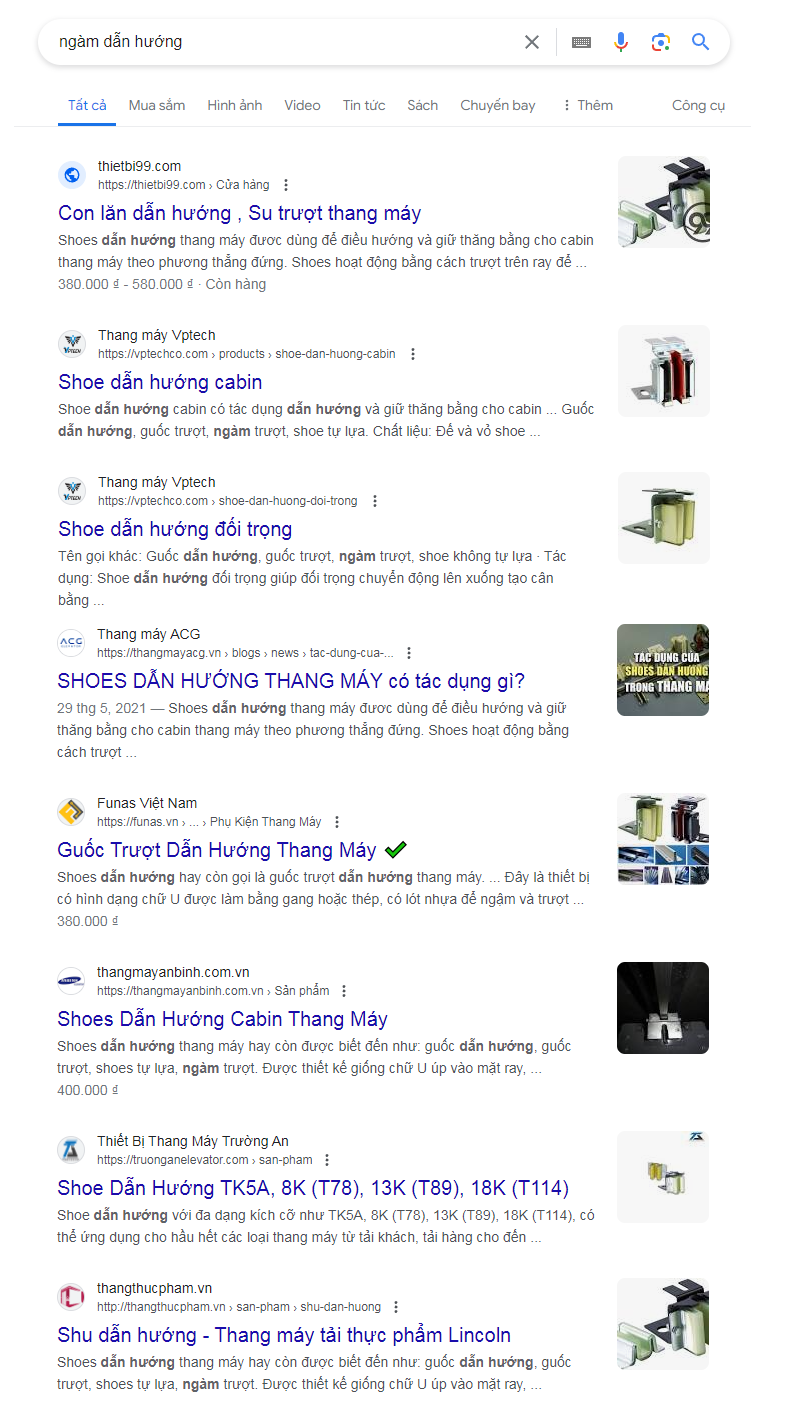800x1417 pixels.
Task: Open 'Shoe dẫn hướng cabin' result link
Action: [160, 382]
